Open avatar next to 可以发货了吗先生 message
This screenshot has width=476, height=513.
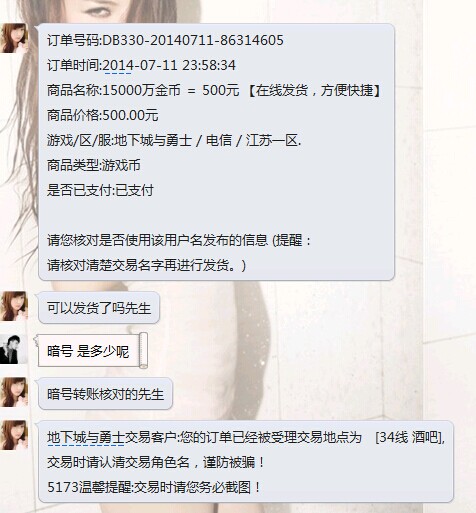coord(14,306)
